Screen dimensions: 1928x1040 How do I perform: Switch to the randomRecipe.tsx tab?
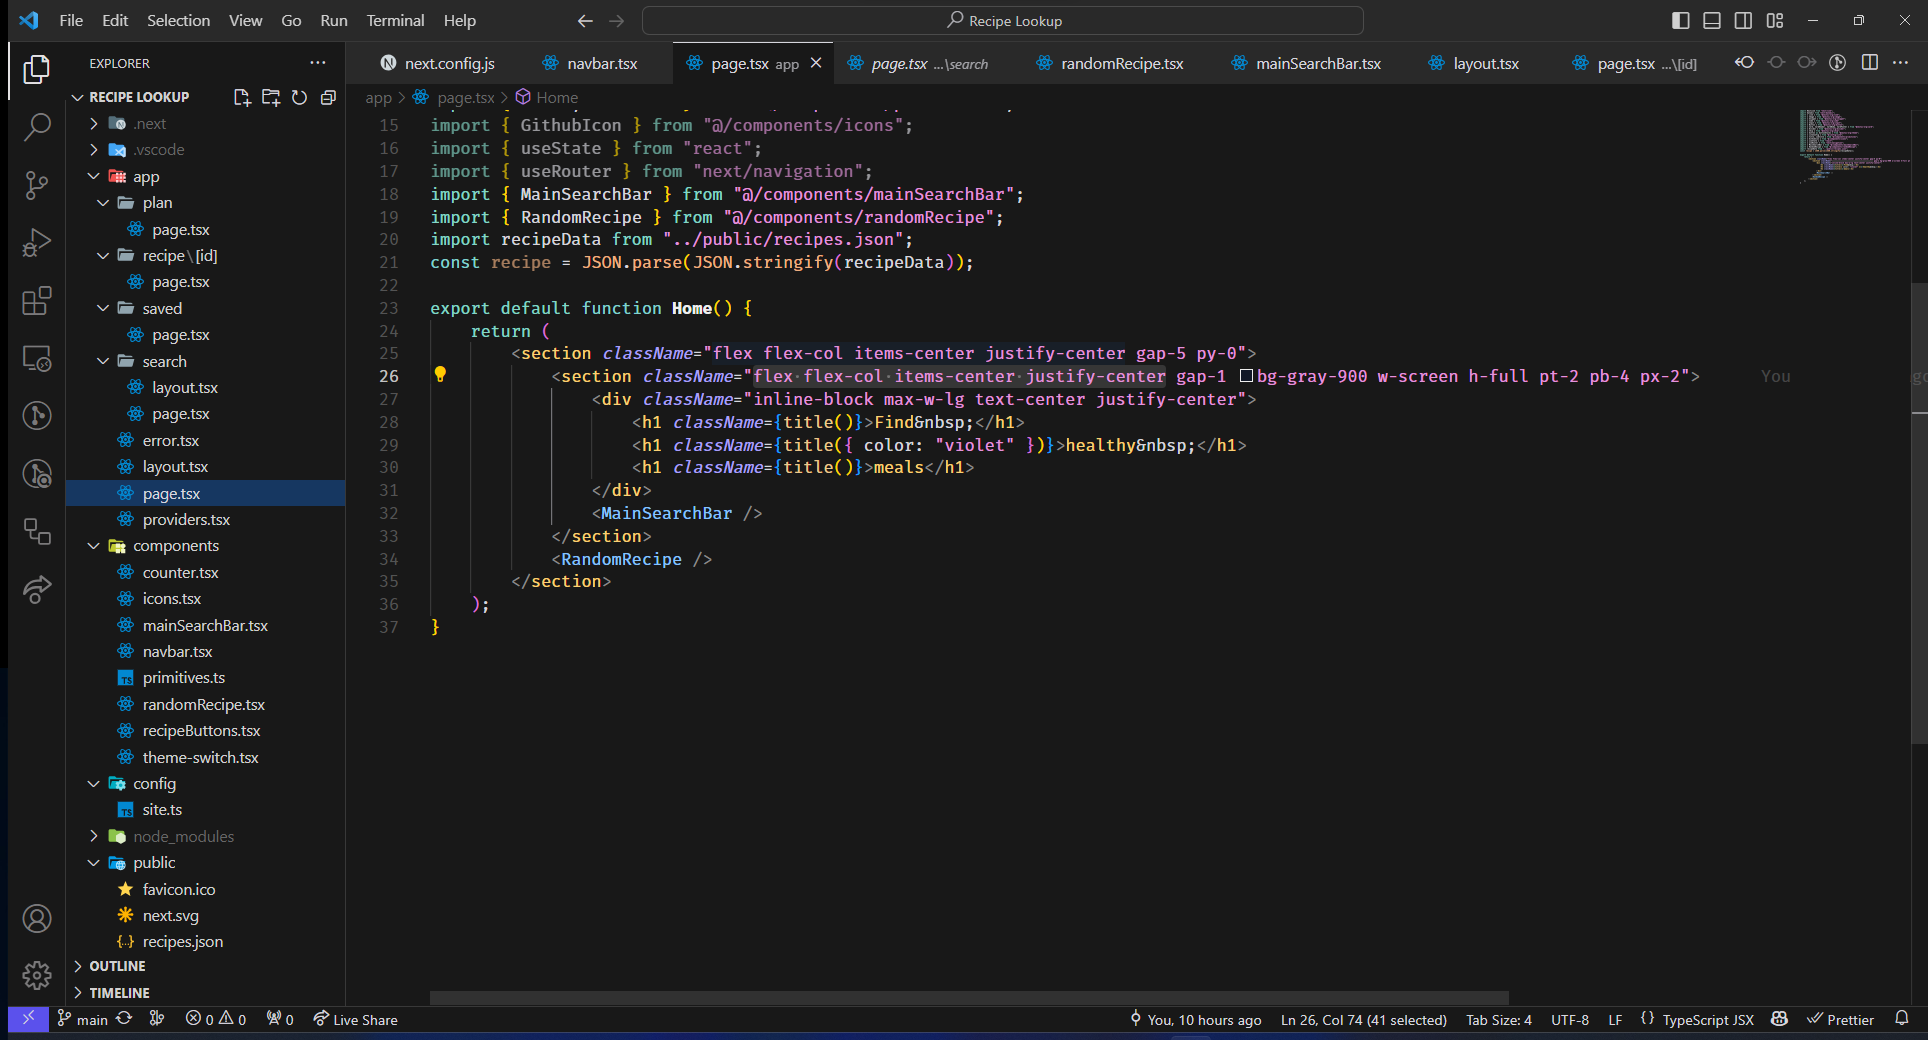[x=1121, y=63]
